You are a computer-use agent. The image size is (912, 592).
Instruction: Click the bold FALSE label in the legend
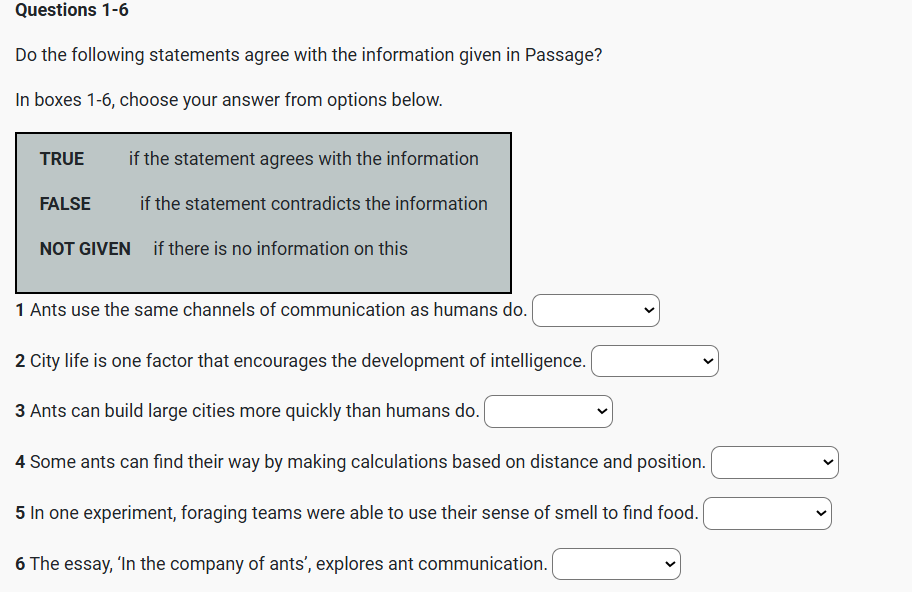click(x=65, y=204)
